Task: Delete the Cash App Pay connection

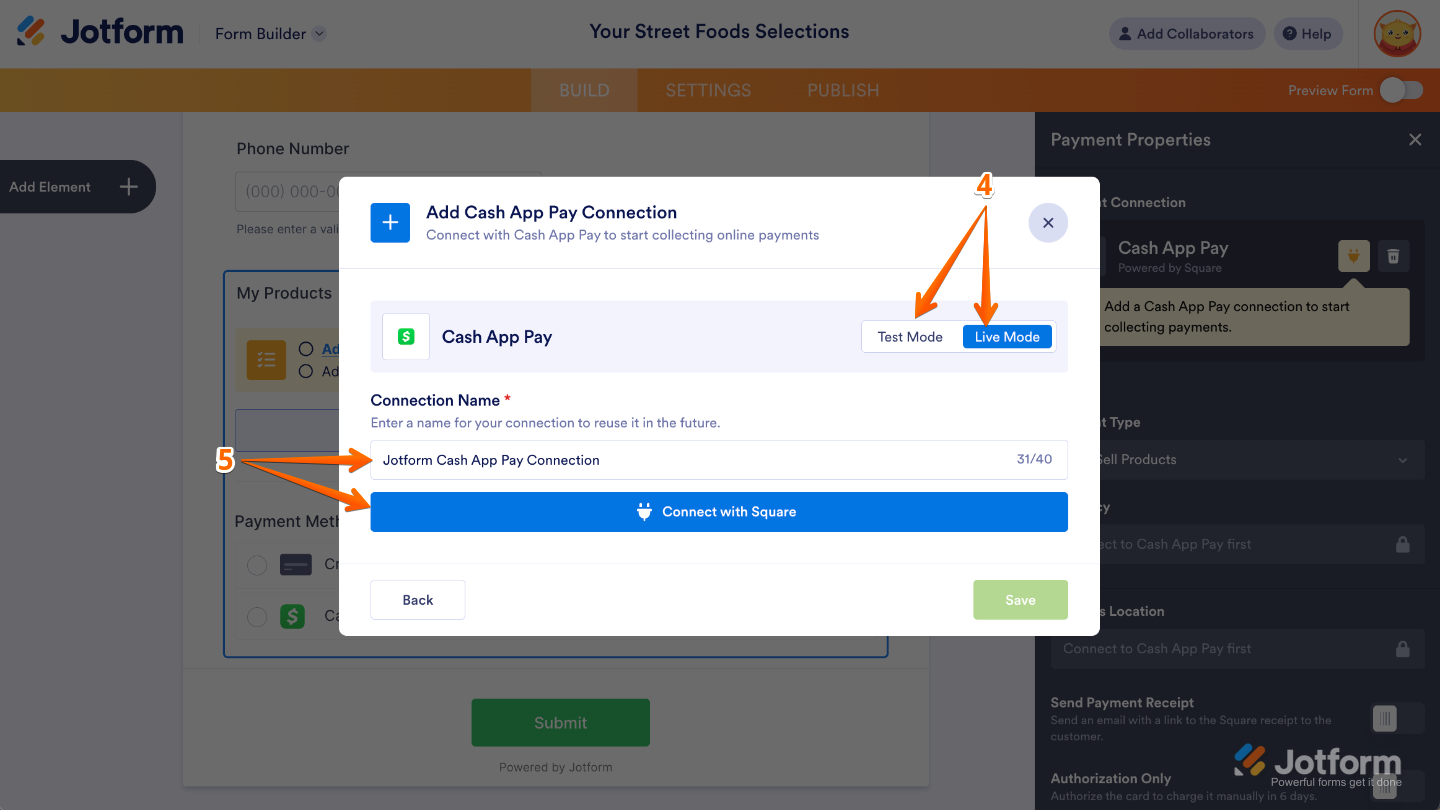Action: click(1393, 256)
